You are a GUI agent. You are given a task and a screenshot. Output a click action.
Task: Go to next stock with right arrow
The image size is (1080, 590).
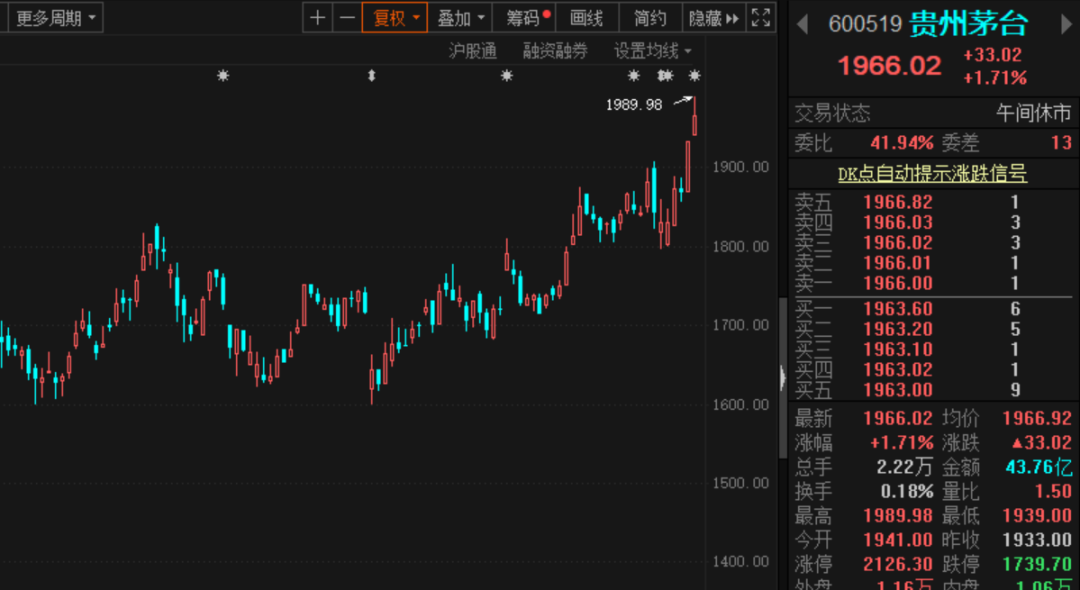pyautogui.click(x=1064, y=24)
